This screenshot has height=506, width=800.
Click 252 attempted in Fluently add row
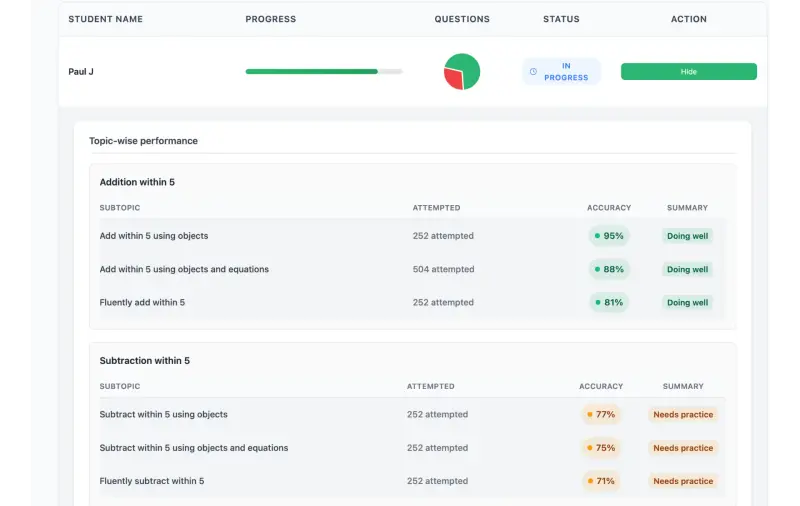(443, 302)
